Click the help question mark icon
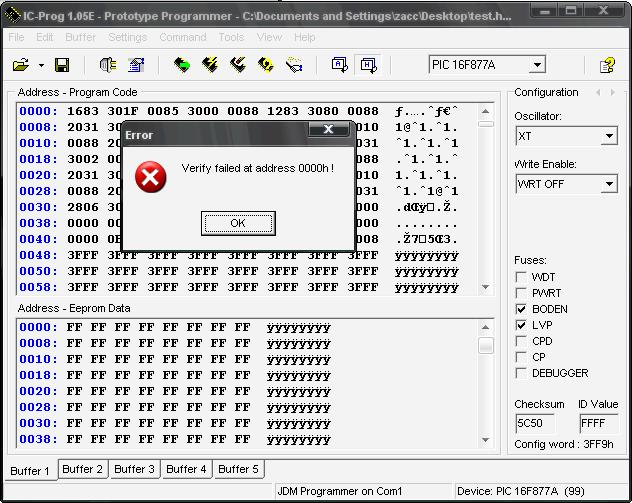The image size is (632, 503). pos(607,65)
